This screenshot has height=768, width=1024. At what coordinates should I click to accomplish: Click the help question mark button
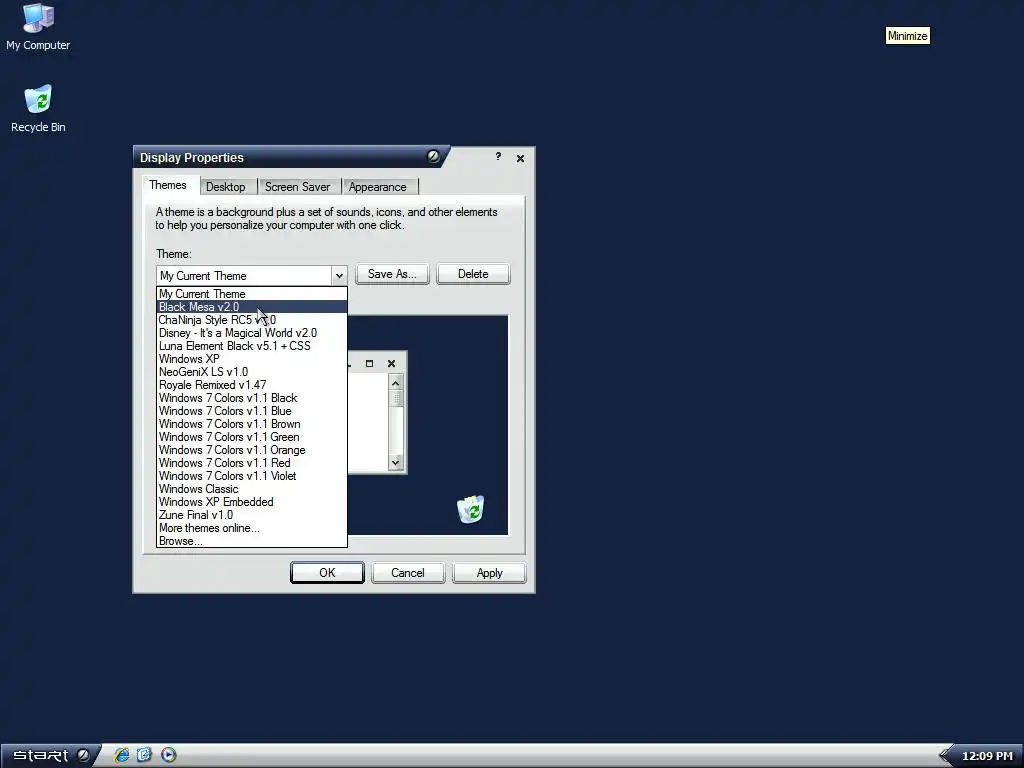(498, 157)
